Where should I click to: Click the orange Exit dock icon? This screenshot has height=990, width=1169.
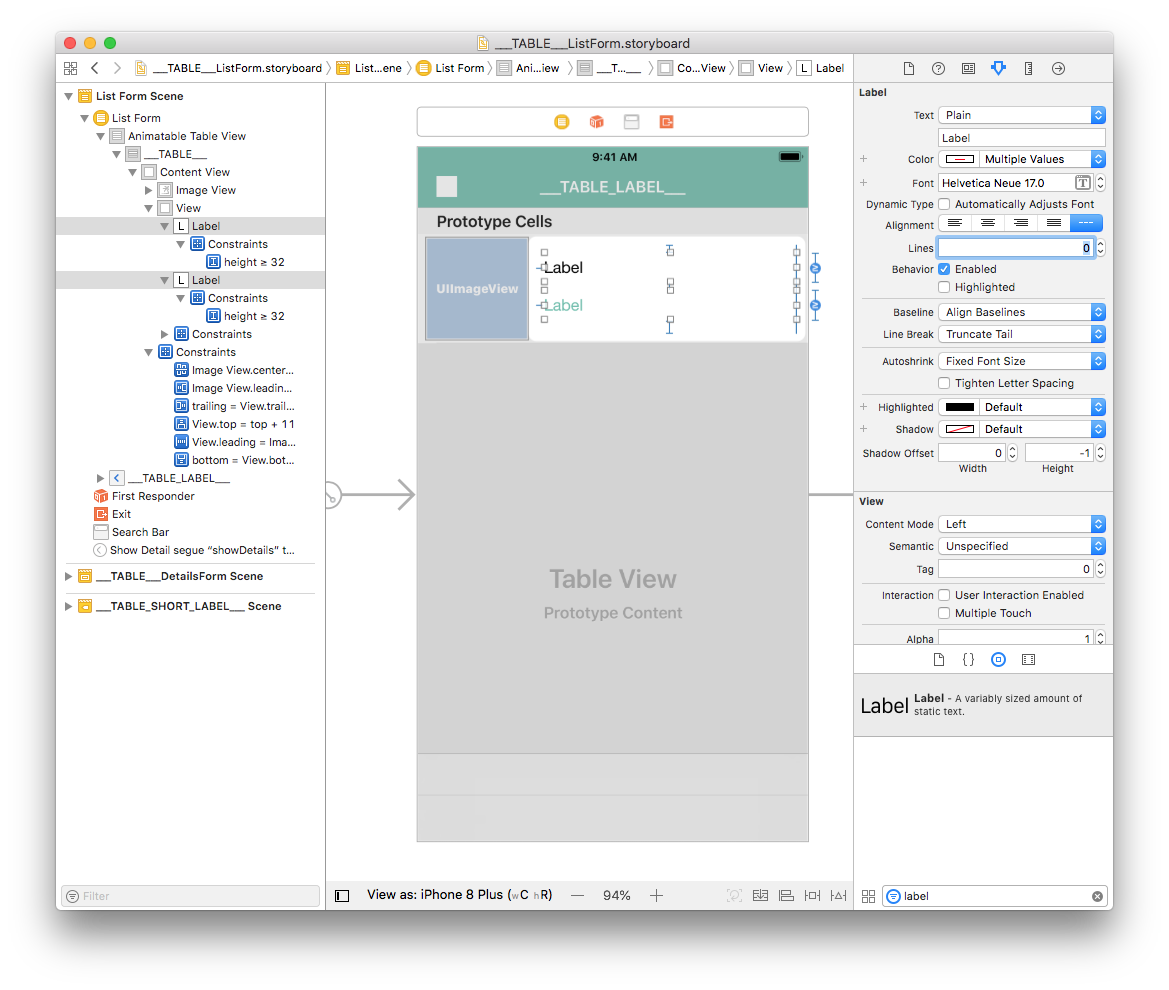(667, 122)
